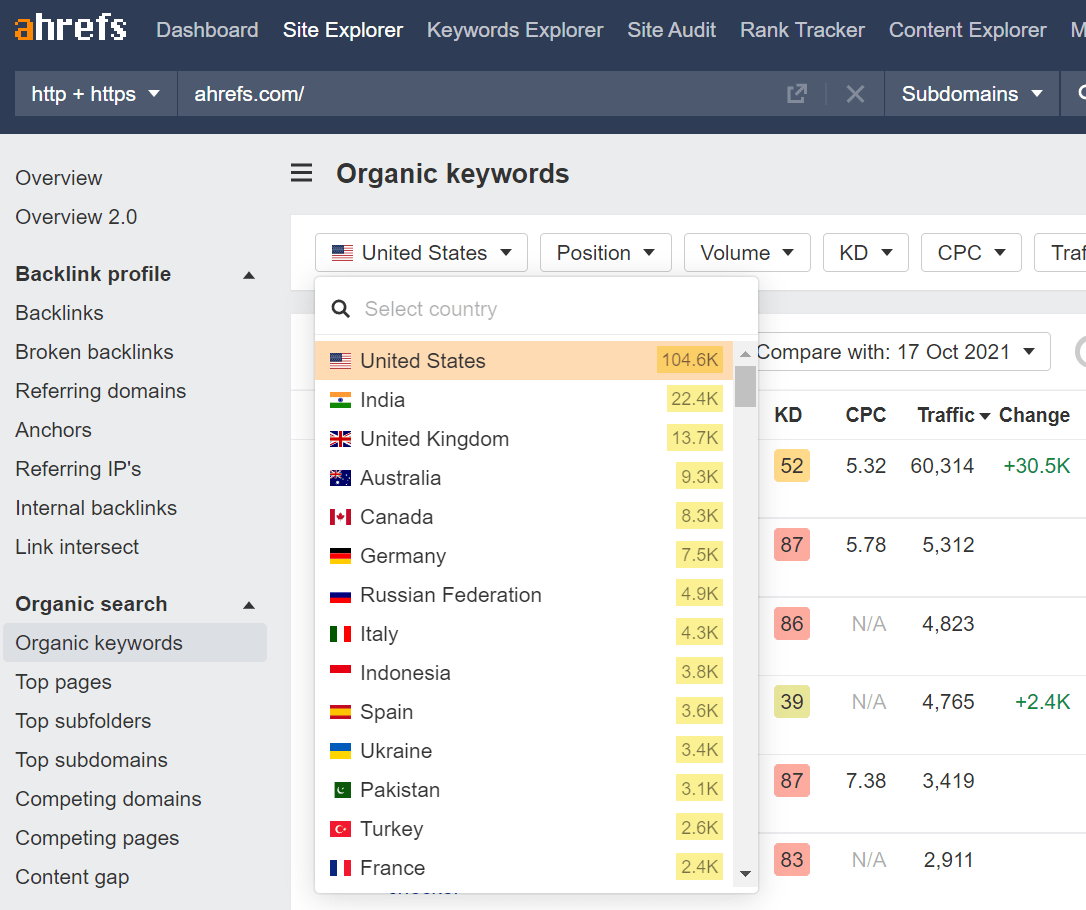The height and width of the screenshot is (910, 1086).
Task: Go to Broken backlinks in sidebar
Action: point(94,352)
